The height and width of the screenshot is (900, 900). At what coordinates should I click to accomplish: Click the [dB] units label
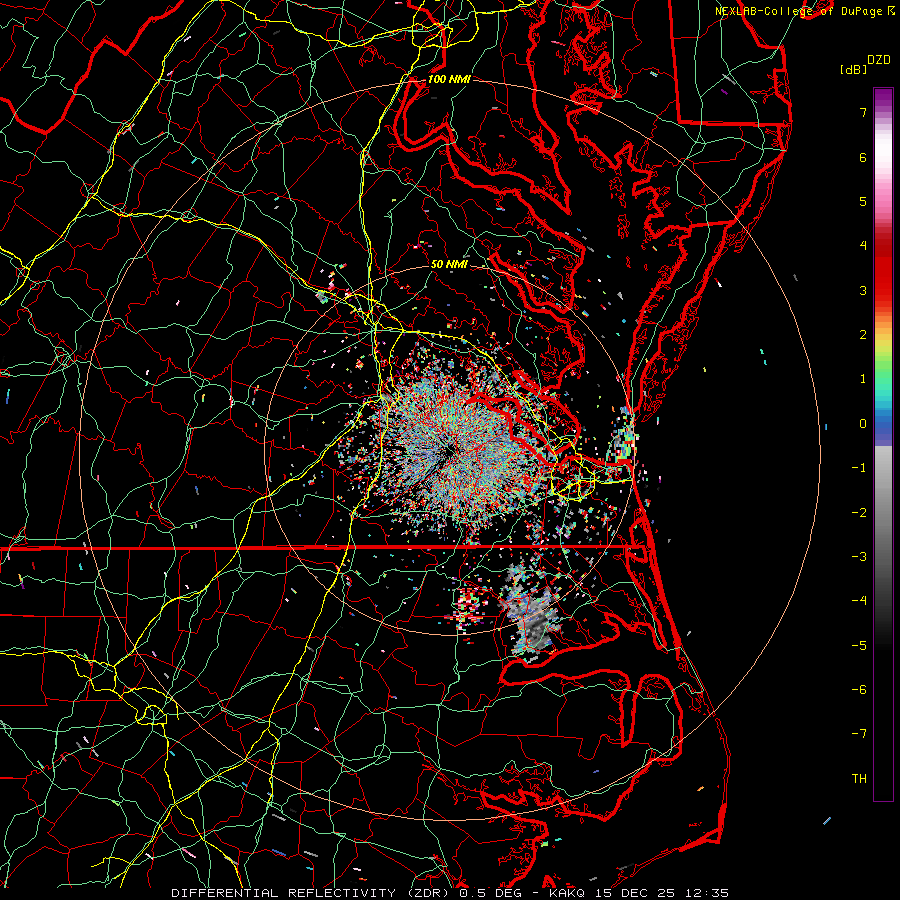[x=854, y=69]
